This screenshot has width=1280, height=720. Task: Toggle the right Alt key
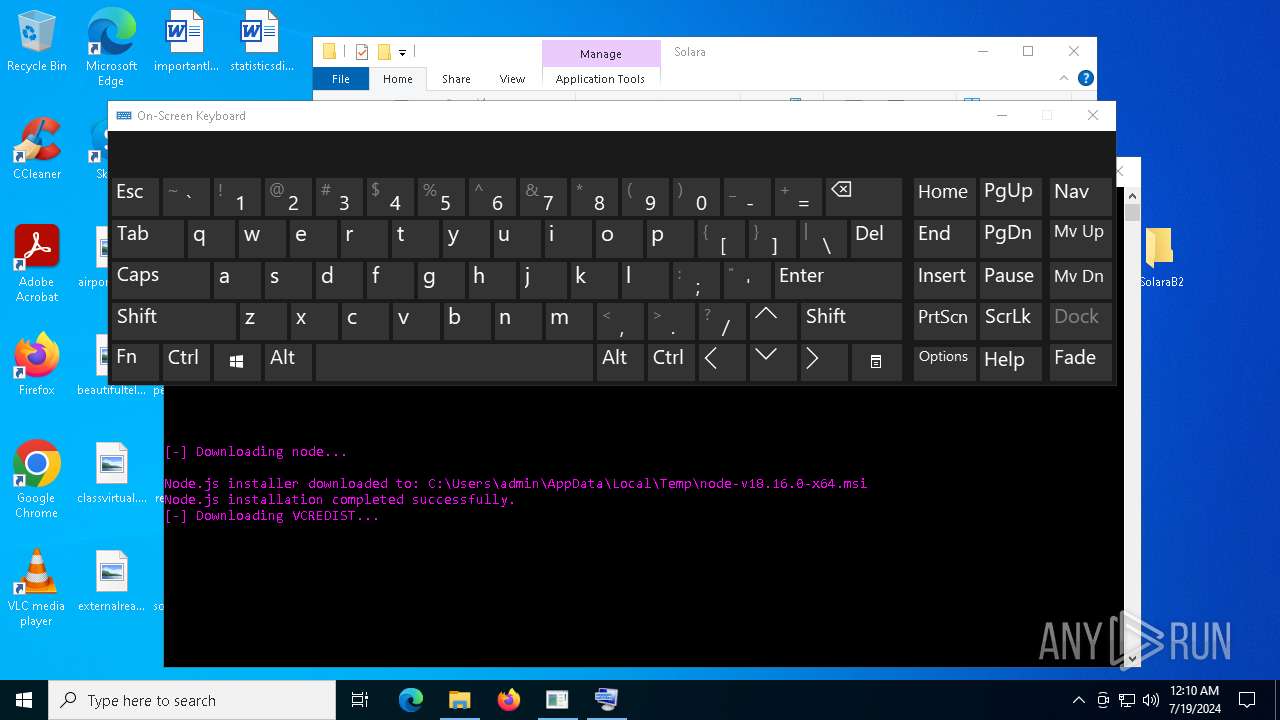(x=618, y=362)
